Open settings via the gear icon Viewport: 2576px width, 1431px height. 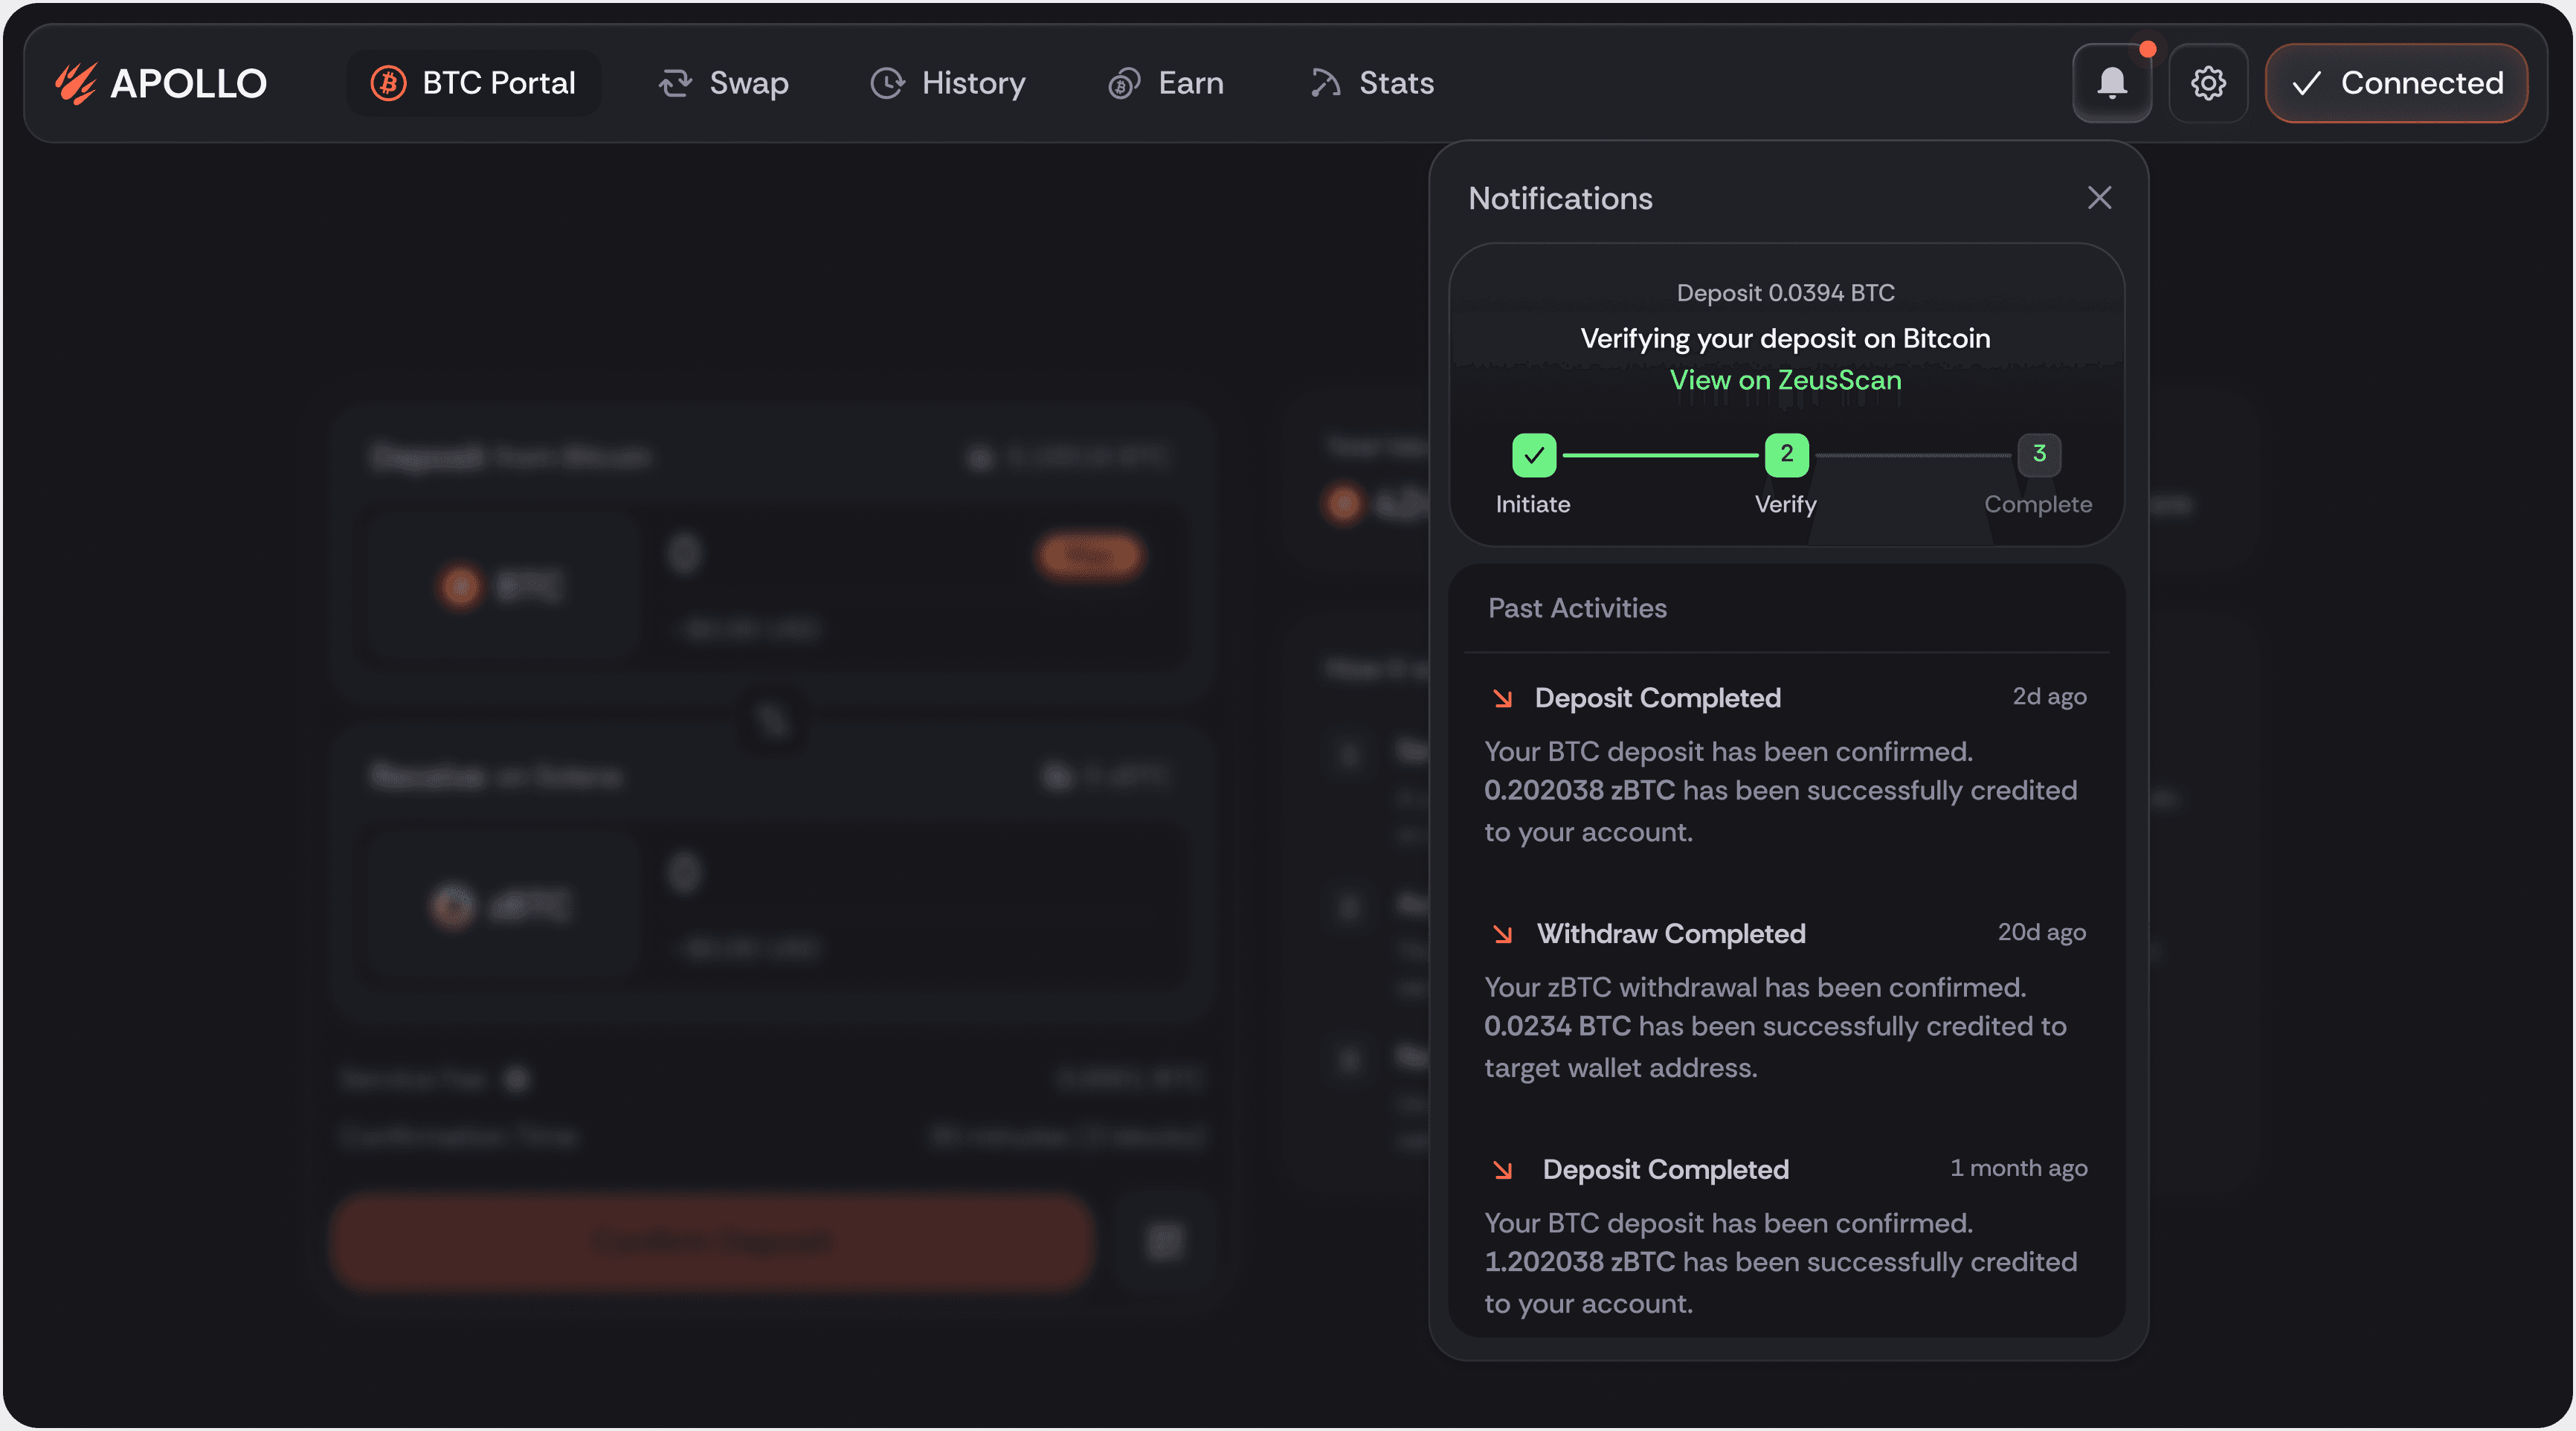(x=2207, y=83)
